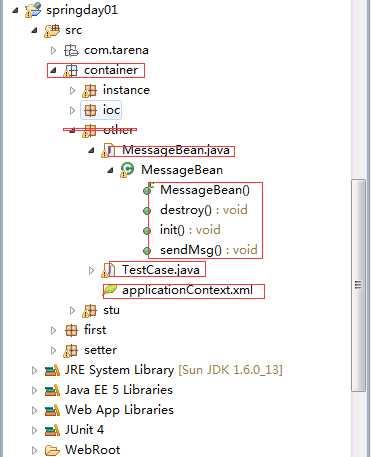Image resolution: width=371 pixels, height=457 pixels.
Task: Click the ioc package icon
Action: (90, 110)
